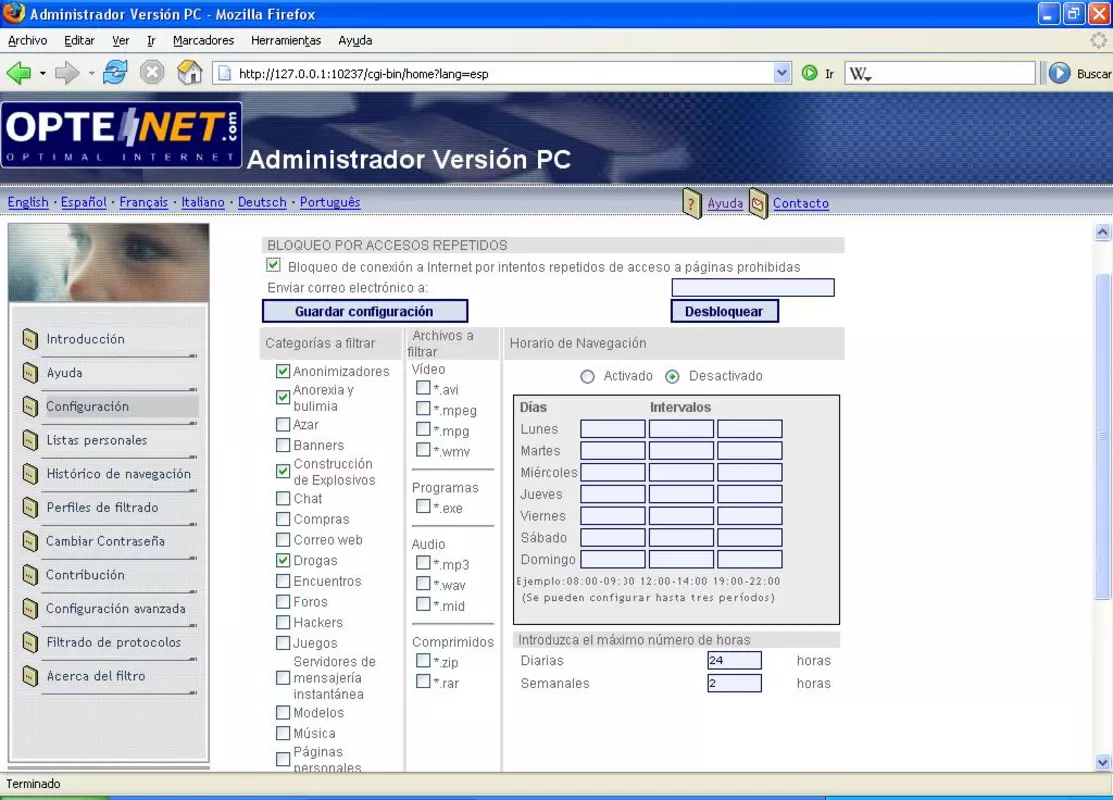Open the Forward button history dropdown
The height and width of the screenshot is (800, 1113).
click(91, 73)
